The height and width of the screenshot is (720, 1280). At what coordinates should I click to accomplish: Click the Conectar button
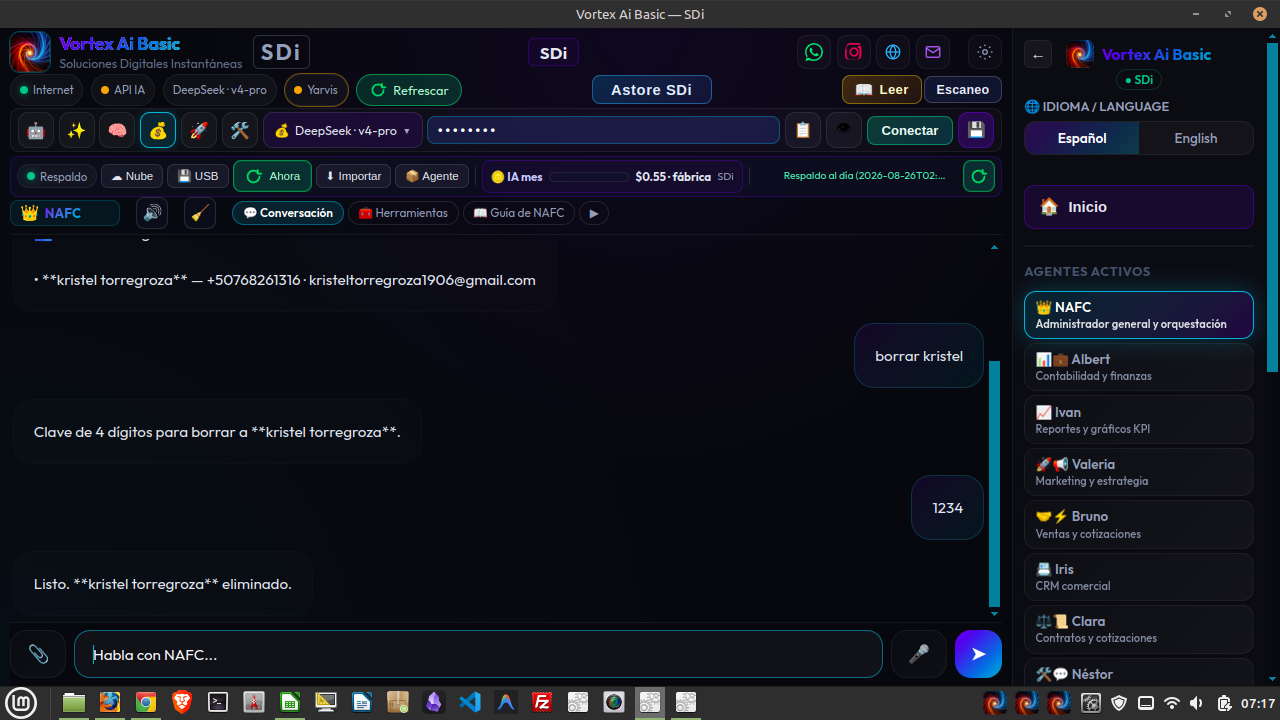(910, 130)
